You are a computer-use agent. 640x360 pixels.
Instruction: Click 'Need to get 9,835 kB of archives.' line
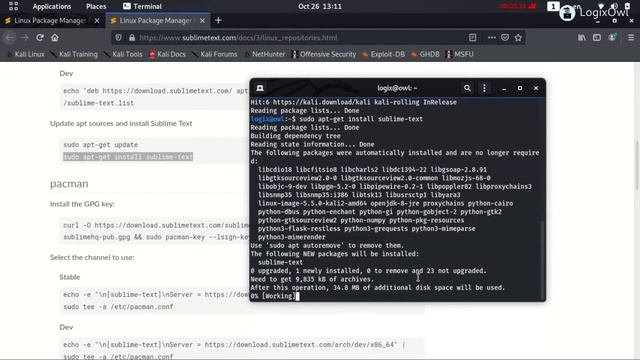point(312,280)
